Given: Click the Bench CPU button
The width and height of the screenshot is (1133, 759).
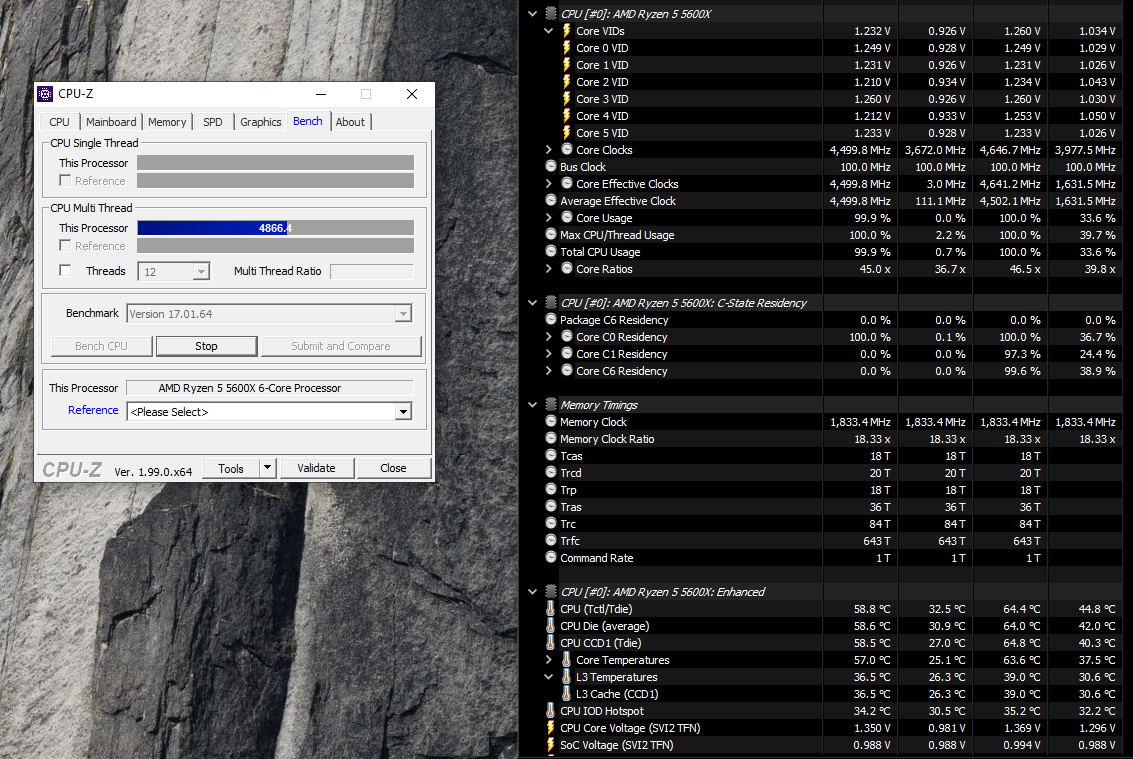Looking at the screenshot, I should pyautogui.click(x=101, y=346).
